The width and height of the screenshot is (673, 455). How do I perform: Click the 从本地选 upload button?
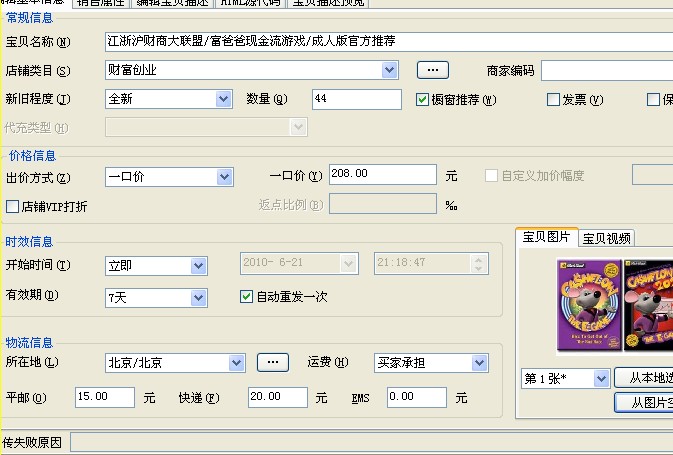(x=643, y=379)
